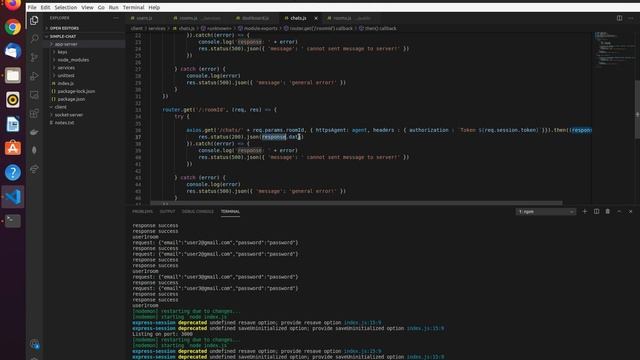The height and width of the screenshot is (360, 640).
Task: Create a new terminal with plus icon
Action: click(584, 211)
